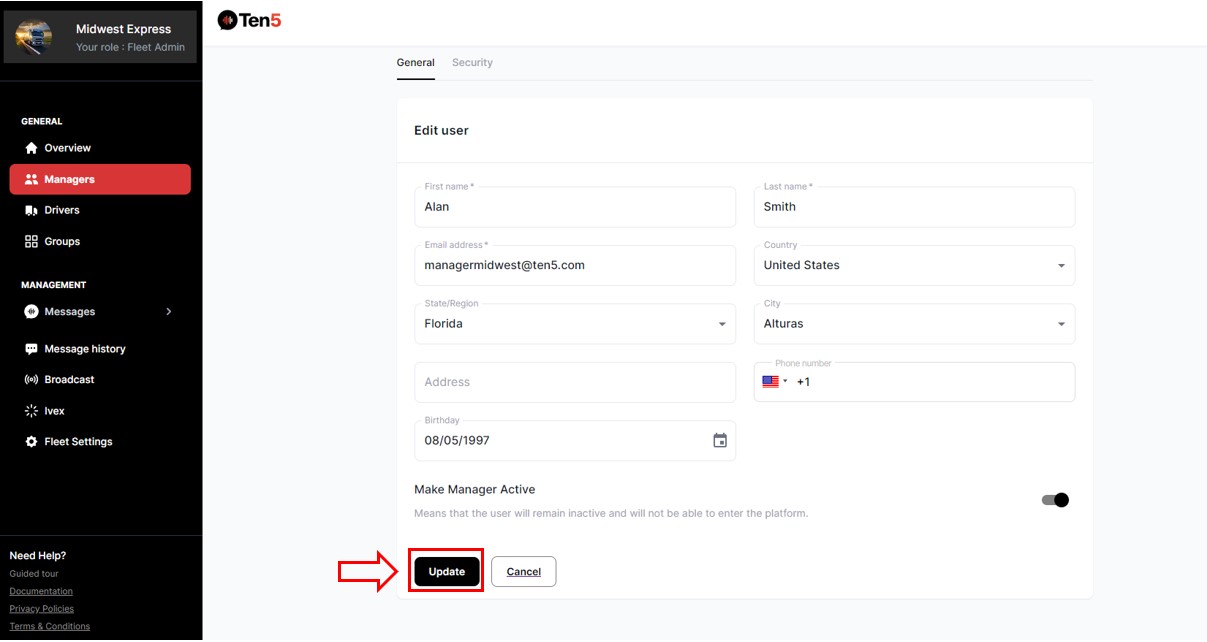1207x642 pixels.
Task: Click the Groups grid icon
Action: 31,241
